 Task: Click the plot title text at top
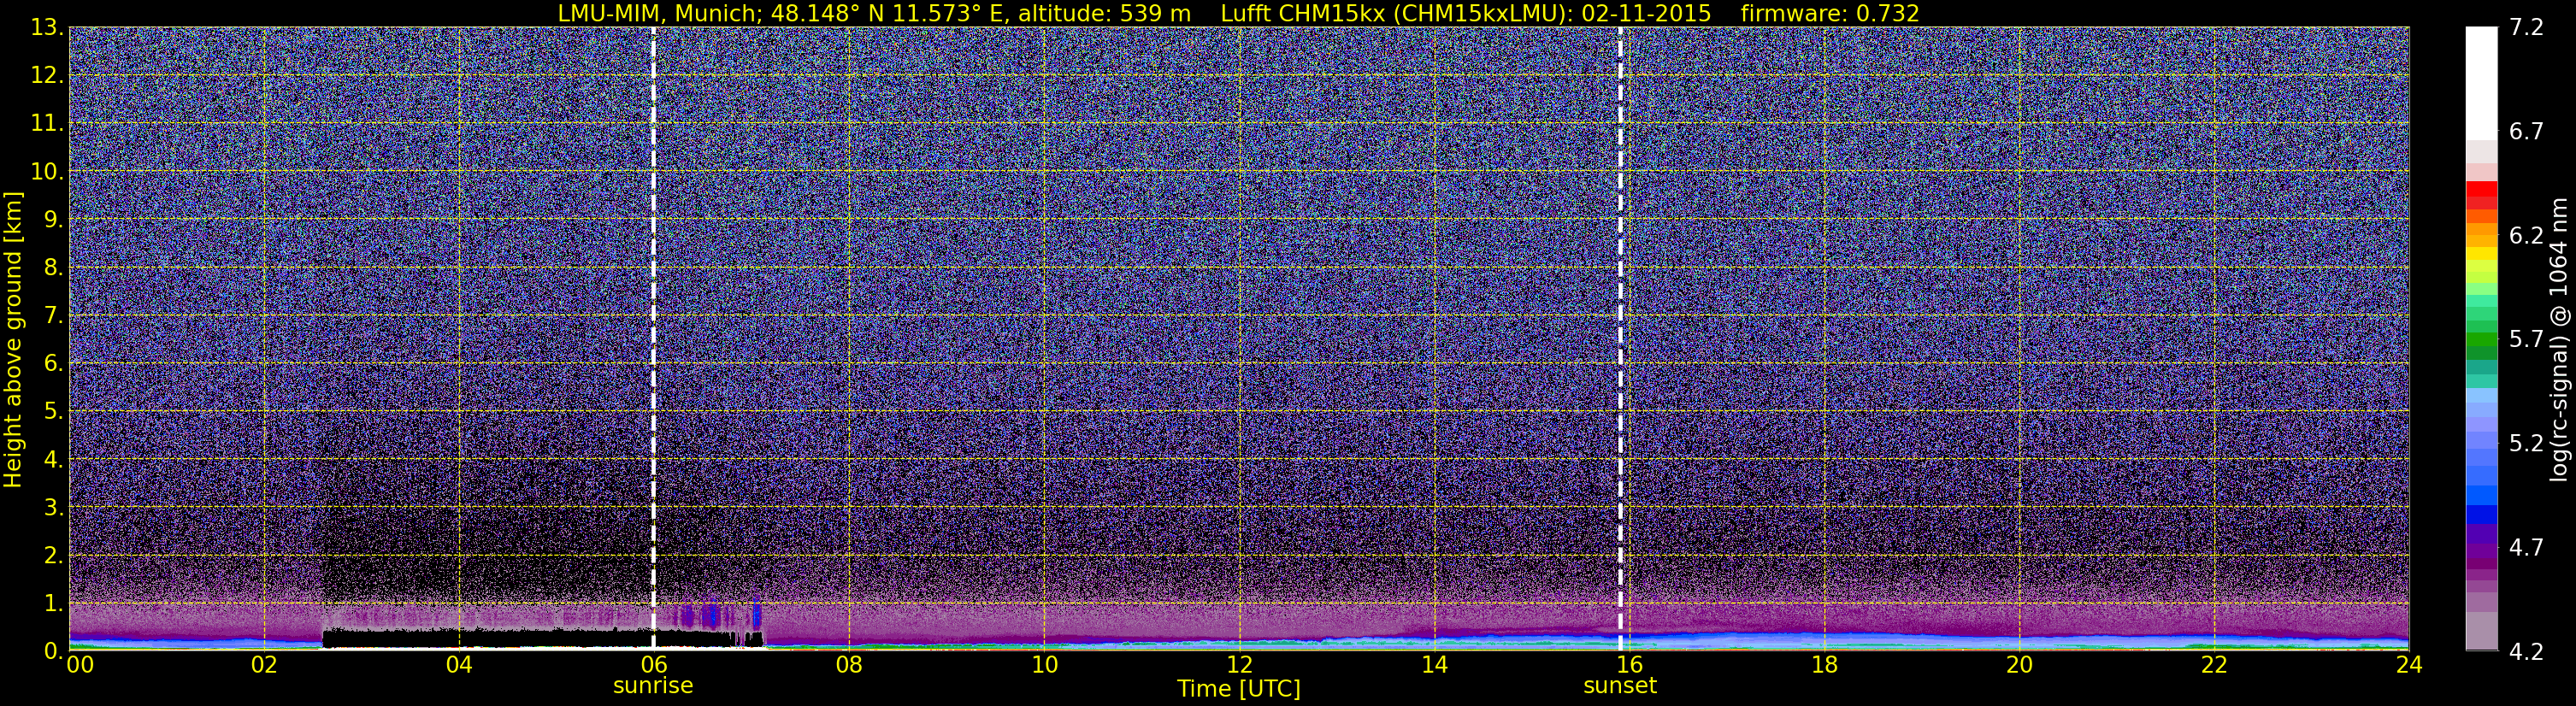click(1238, 13)
